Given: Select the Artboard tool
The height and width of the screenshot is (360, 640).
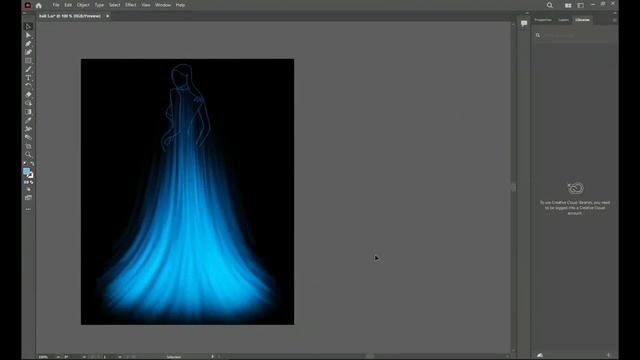Looking at the screenshot, I should [x=28, y=146].
